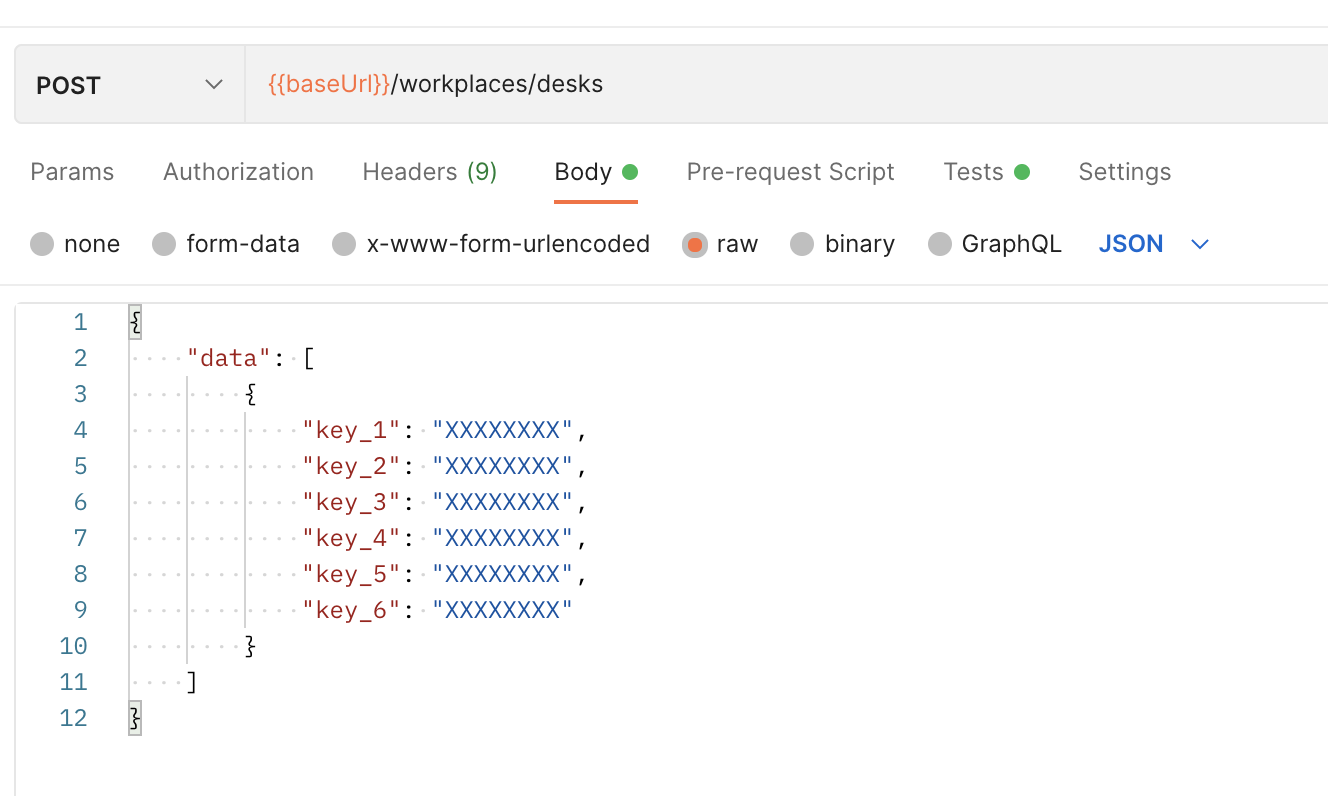Open the Pre-request Script tab
Viewport: 1328px width, 796px height.
click(x=790, y=172)
